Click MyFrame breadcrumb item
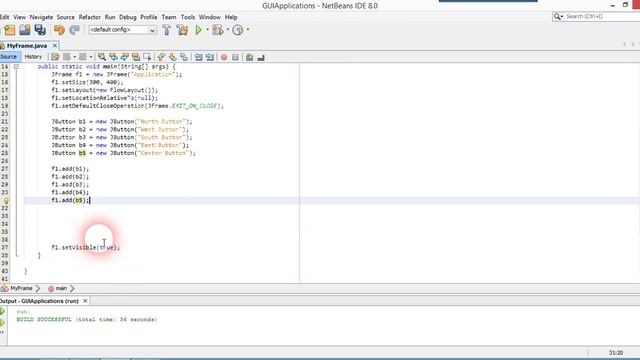 (17, 288)
